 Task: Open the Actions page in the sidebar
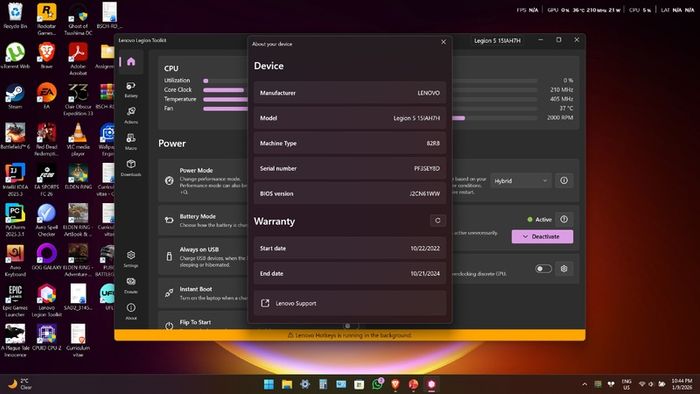tap(131, 116)
